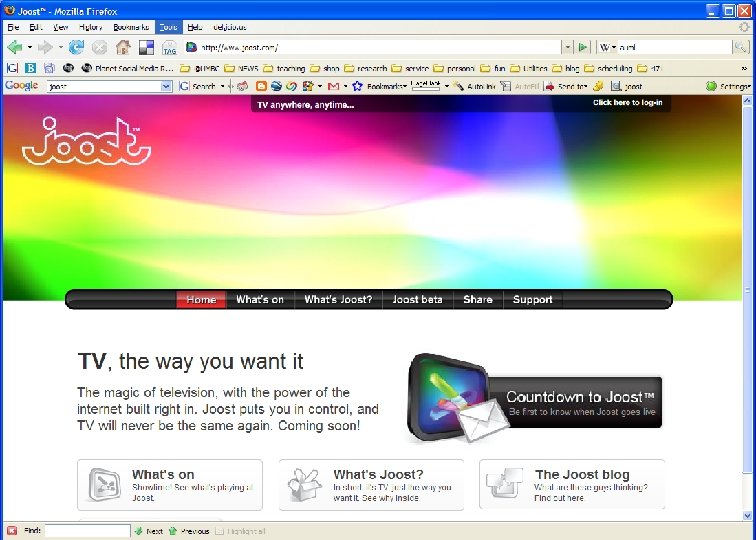This screenshot has height=540, width=756.
Task: Open del.icio.us bookmarks checkerboard icon
Action: click(x=146, y=47)
